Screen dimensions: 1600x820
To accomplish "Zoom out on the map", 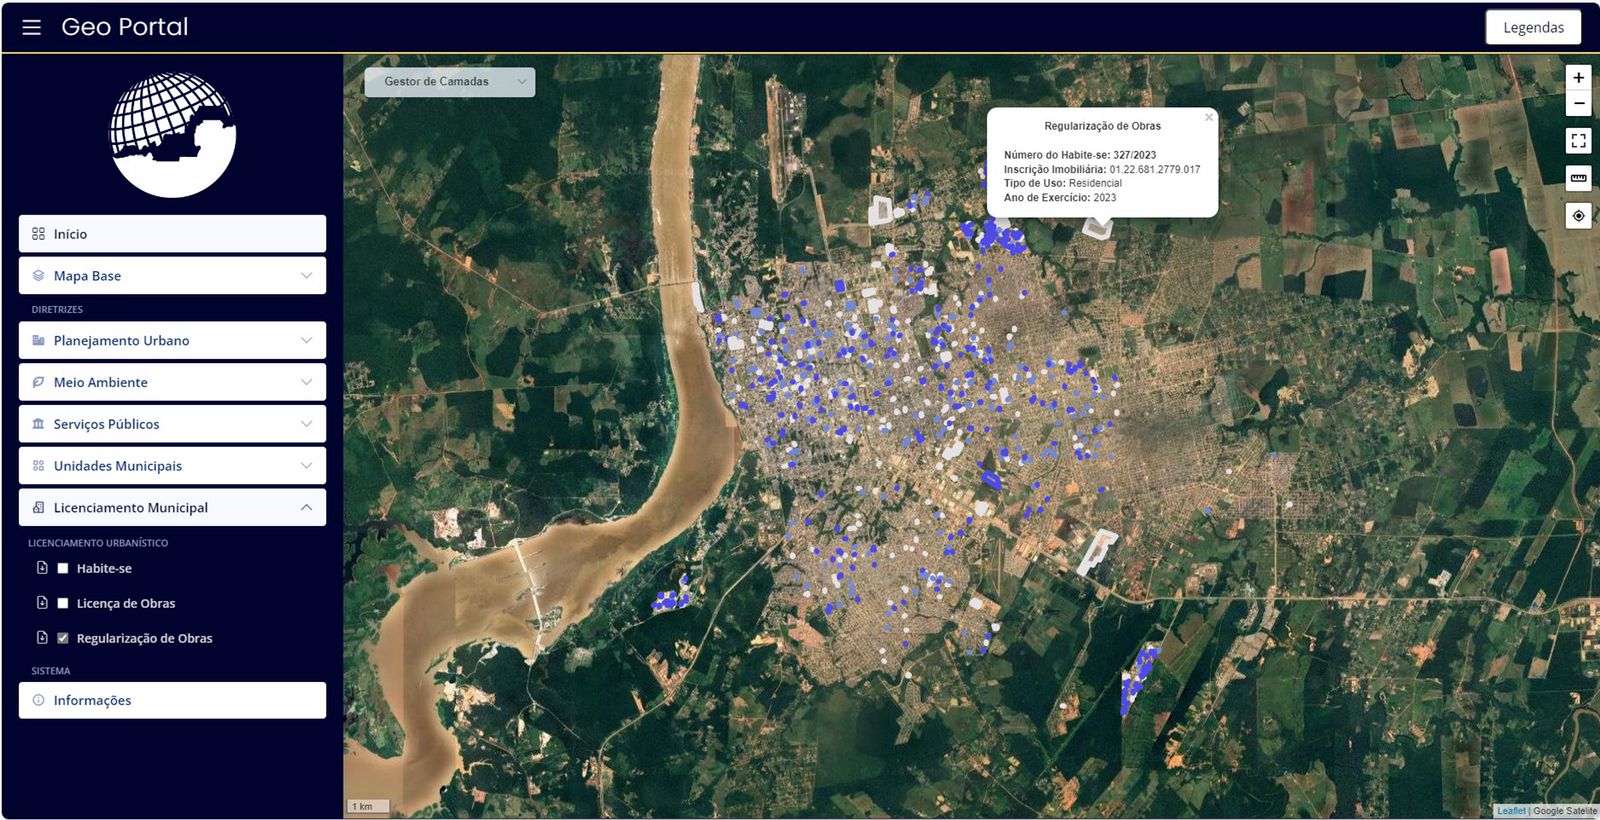I will tap(1578, 103).
